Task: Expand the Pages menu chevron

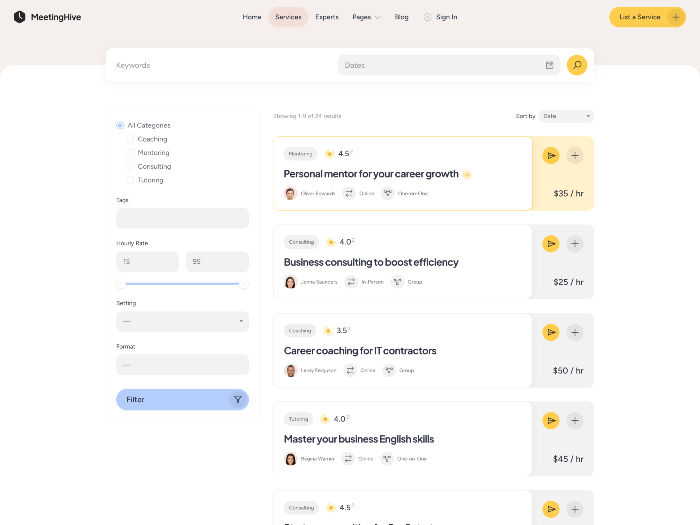Action: coord(377,17)
